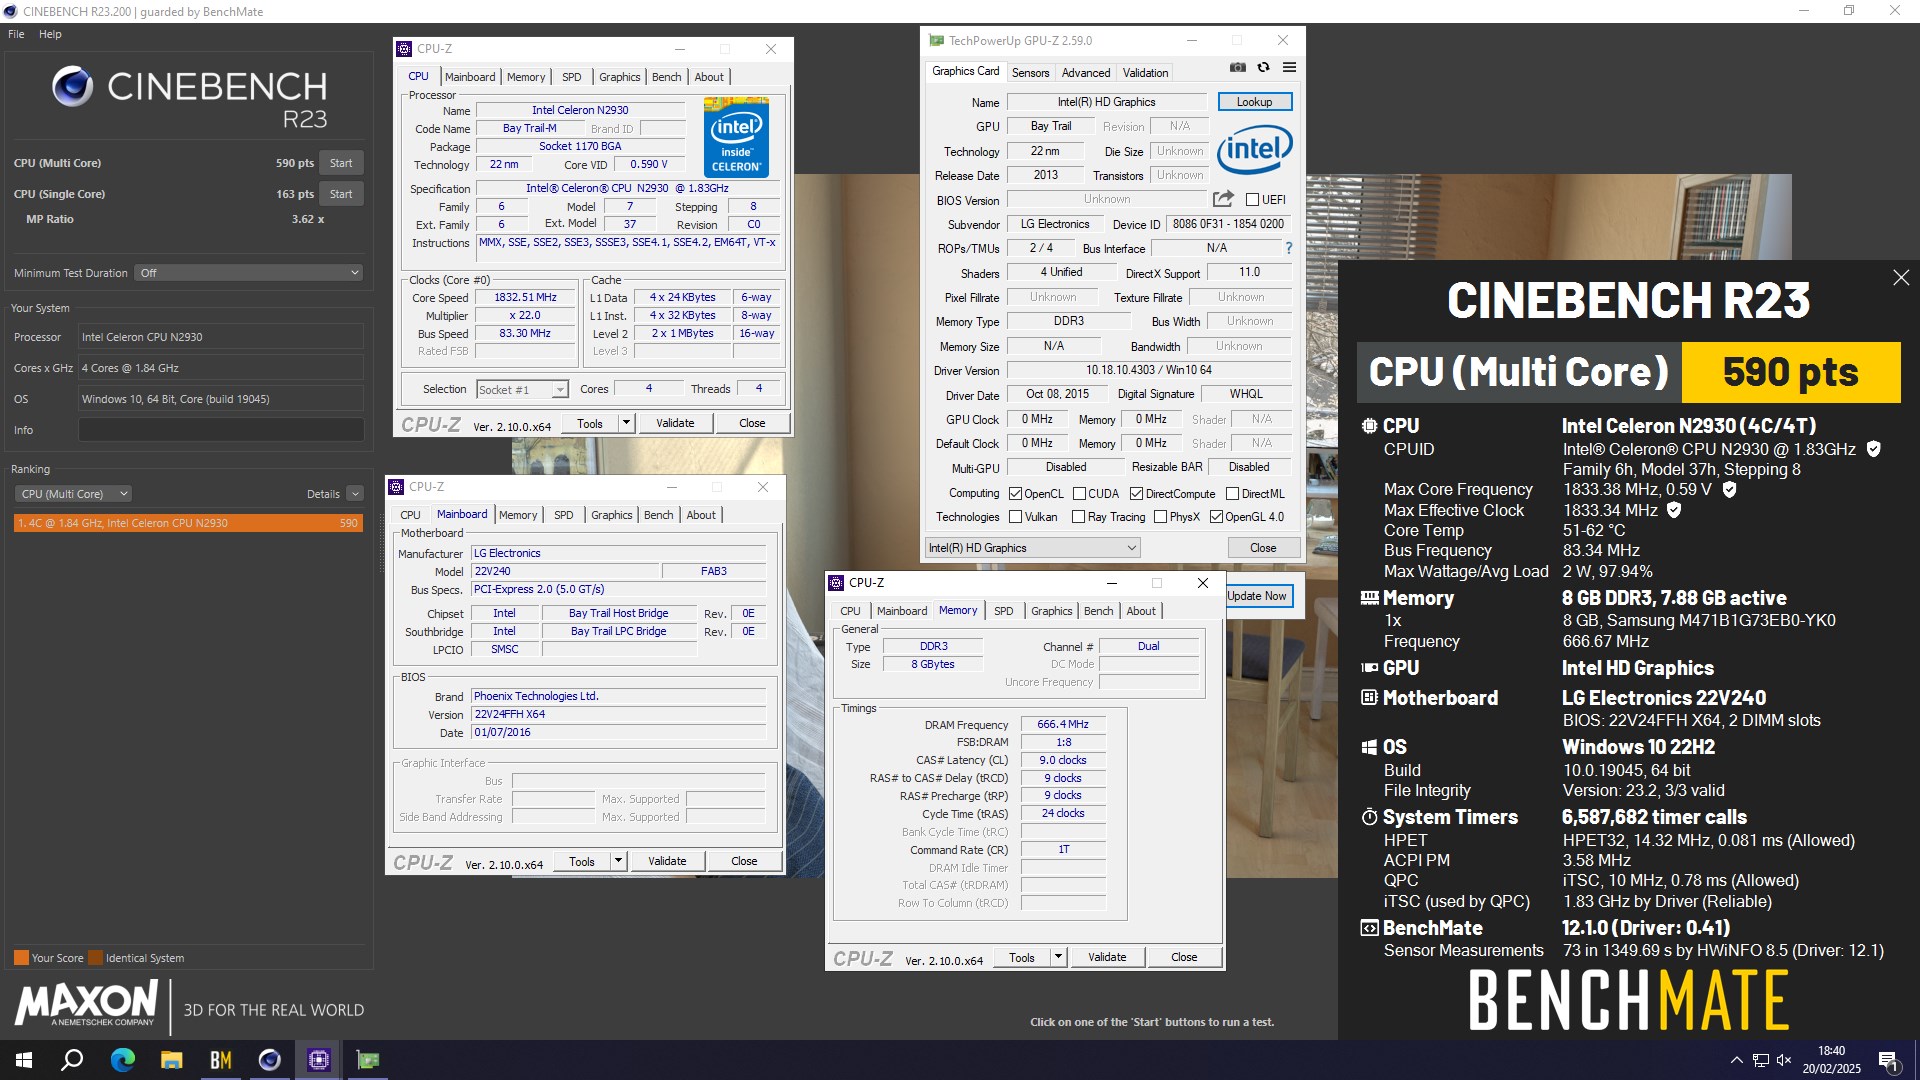This screenshot has width=1920, height=1080.
Task: Open Microsoft Edge from the taskbar
Action: coord(122,1060)
